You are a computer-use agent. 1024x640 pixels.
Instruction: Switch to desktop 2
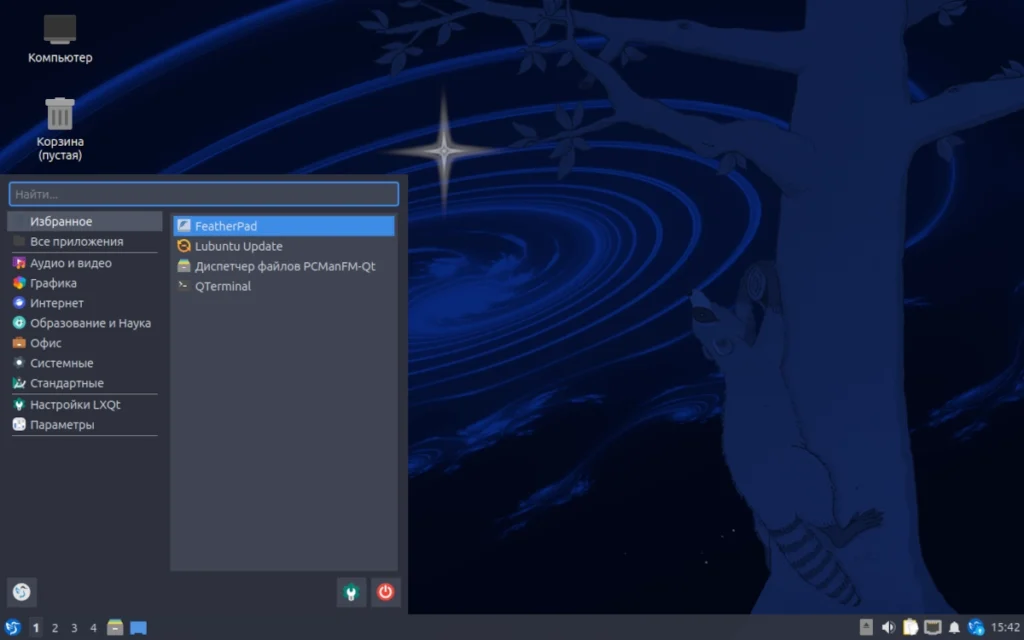pos(55,628)
